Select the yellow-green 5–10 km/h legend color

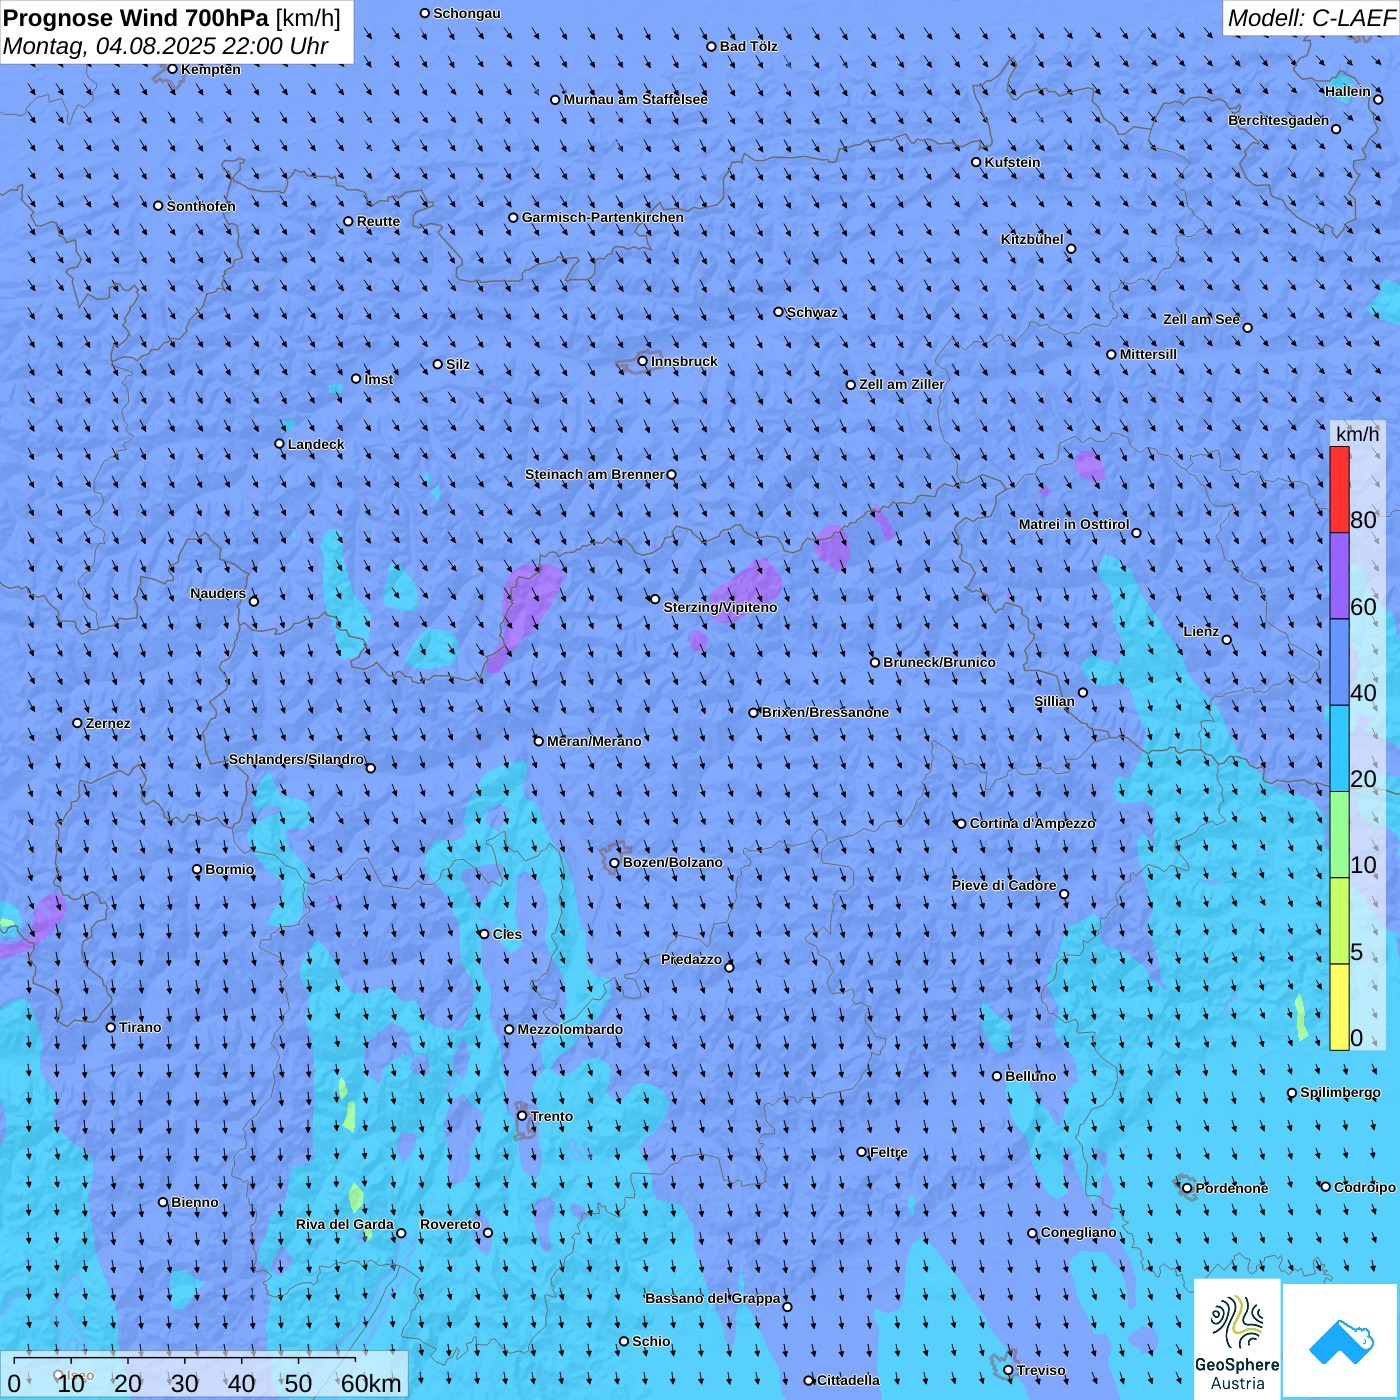[x=1339, y=920]
